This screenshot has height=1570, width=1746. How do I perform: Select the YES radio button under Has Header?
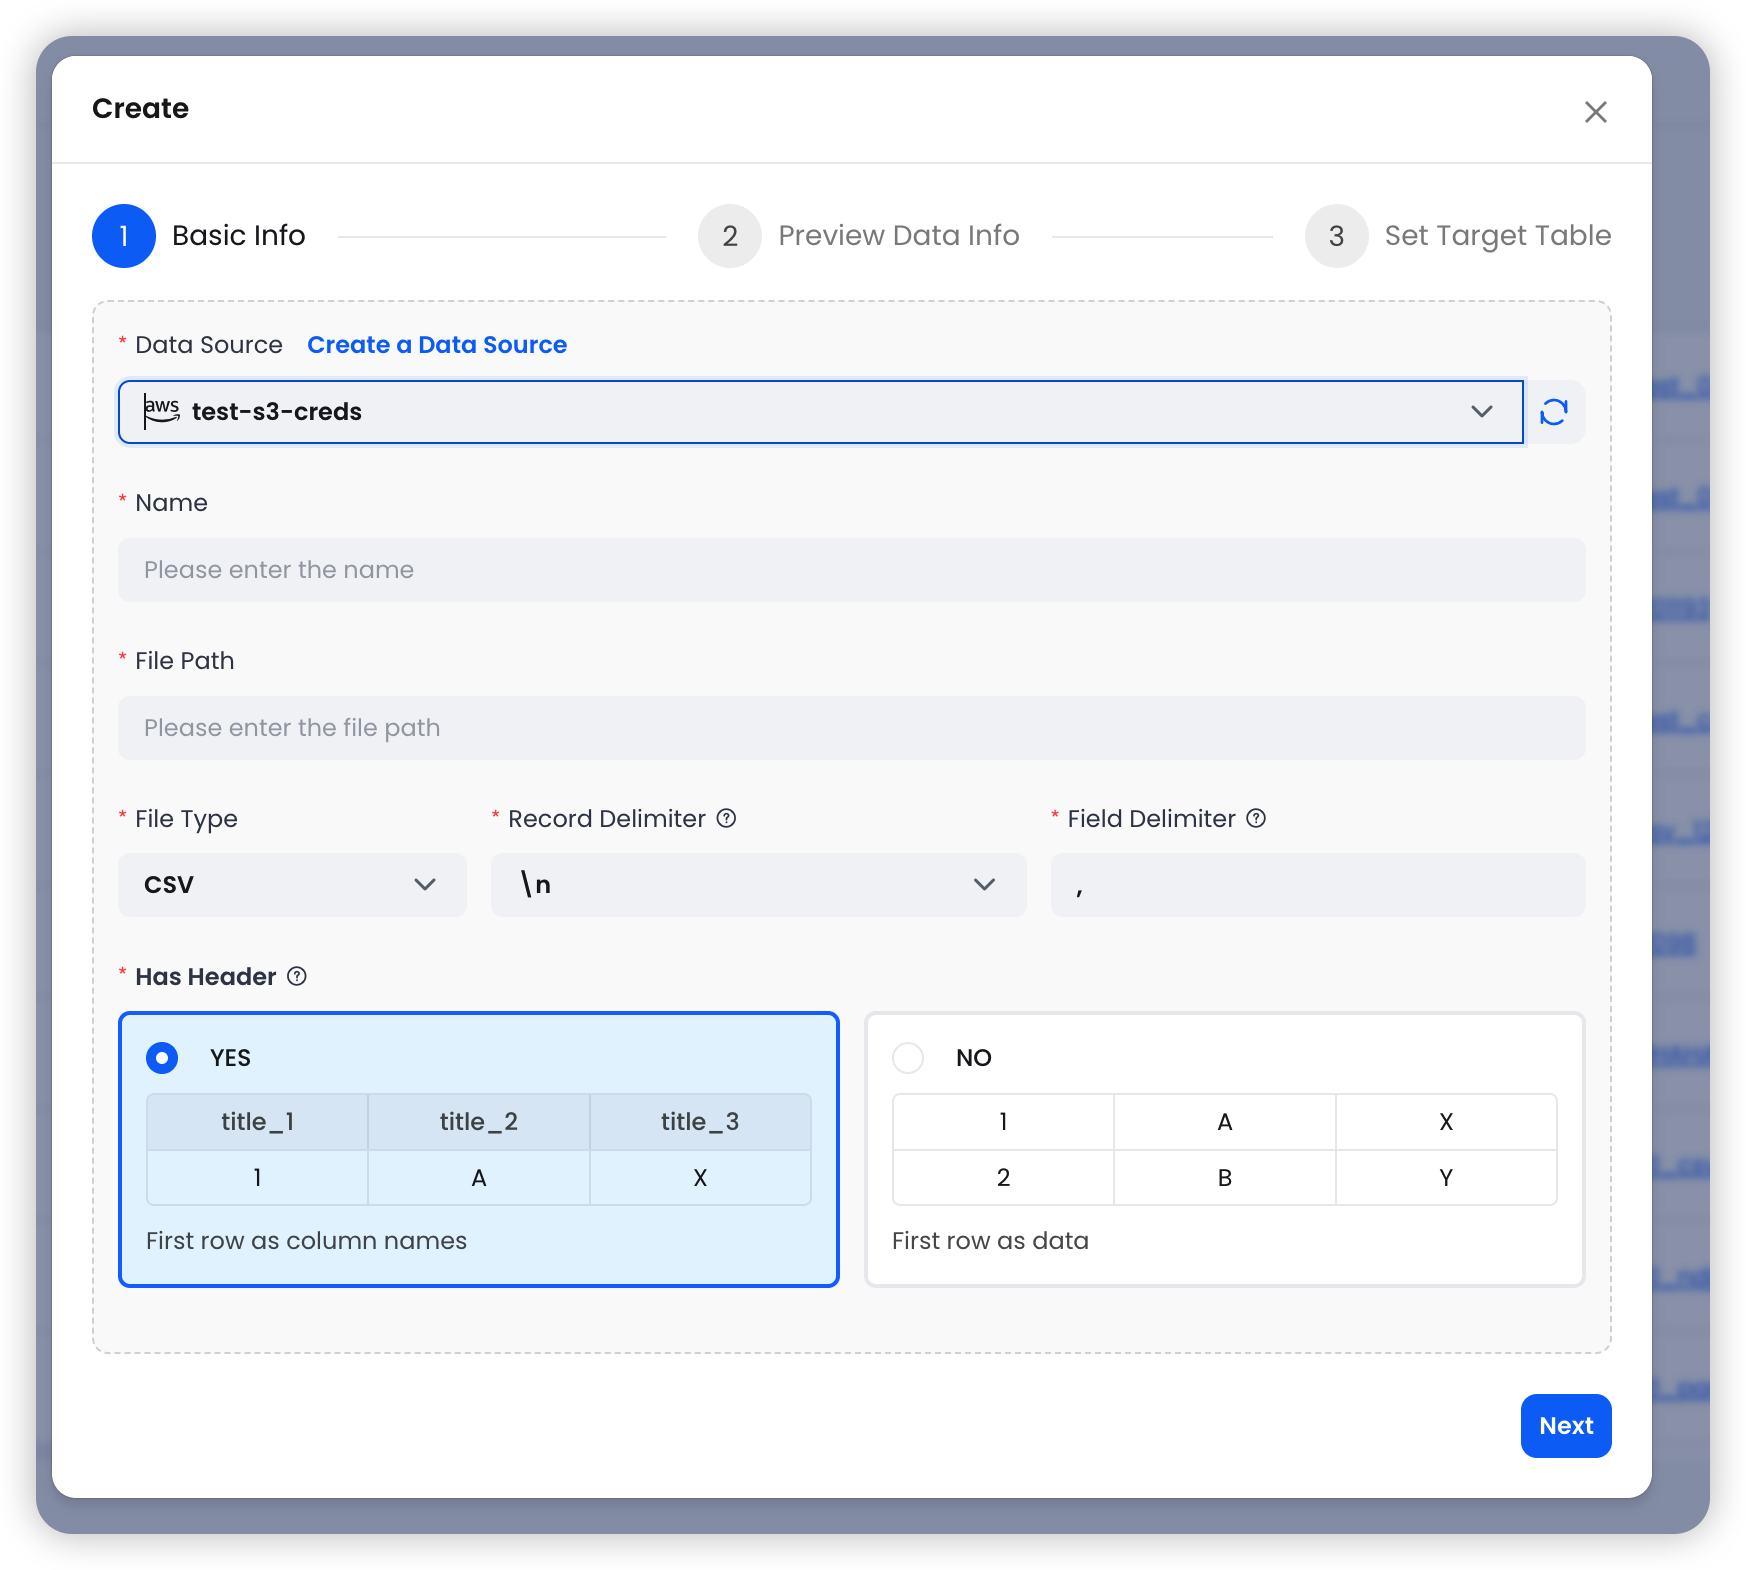pos(161,1057)
